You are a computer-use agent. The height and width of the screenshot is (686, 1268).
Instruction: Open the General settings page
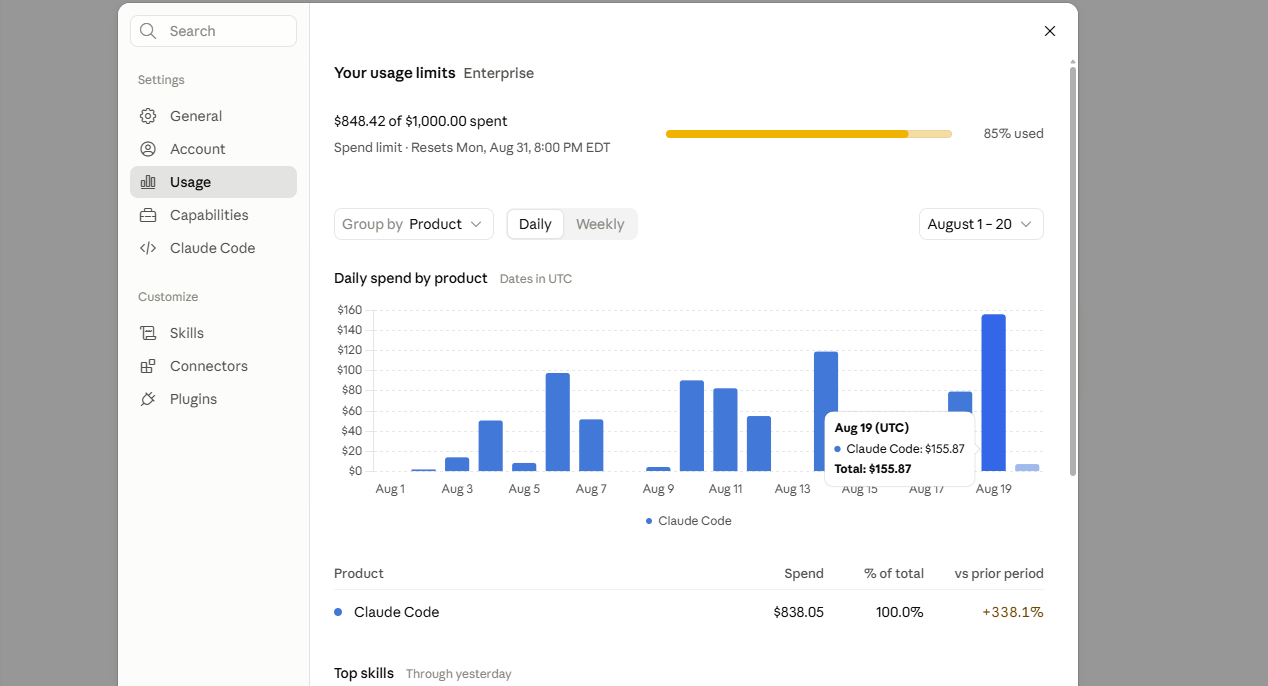pyautogui.click(x=213, y=116)
